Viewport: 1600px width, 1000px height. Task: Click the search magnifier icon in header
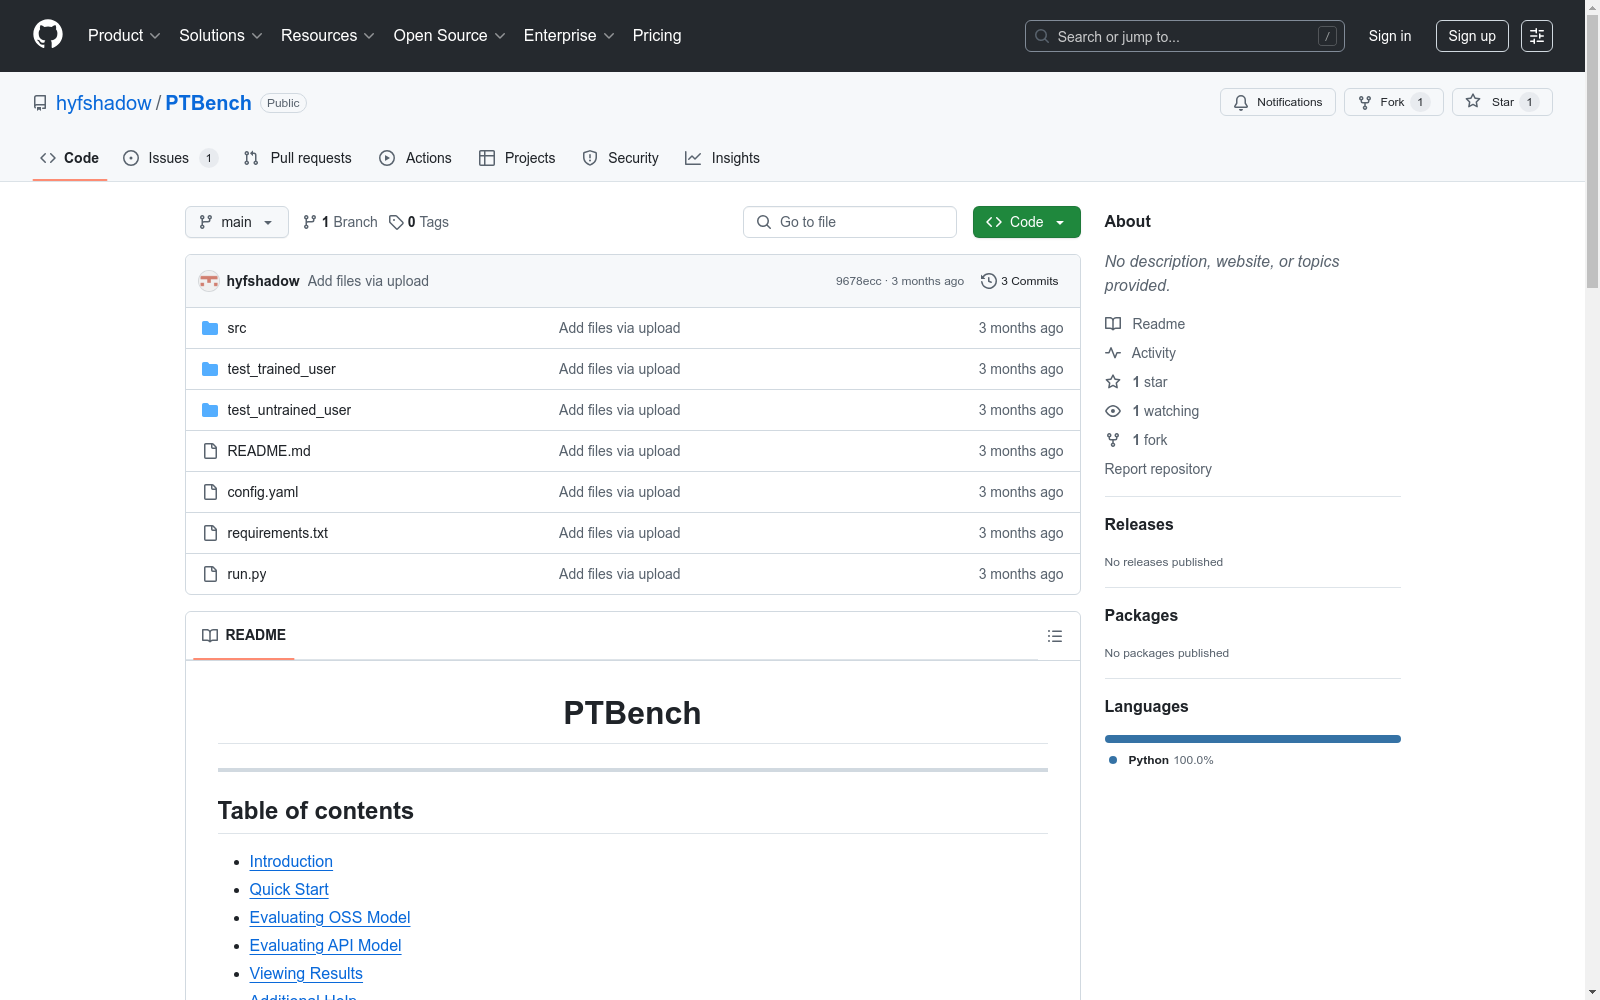point(1042,36)
